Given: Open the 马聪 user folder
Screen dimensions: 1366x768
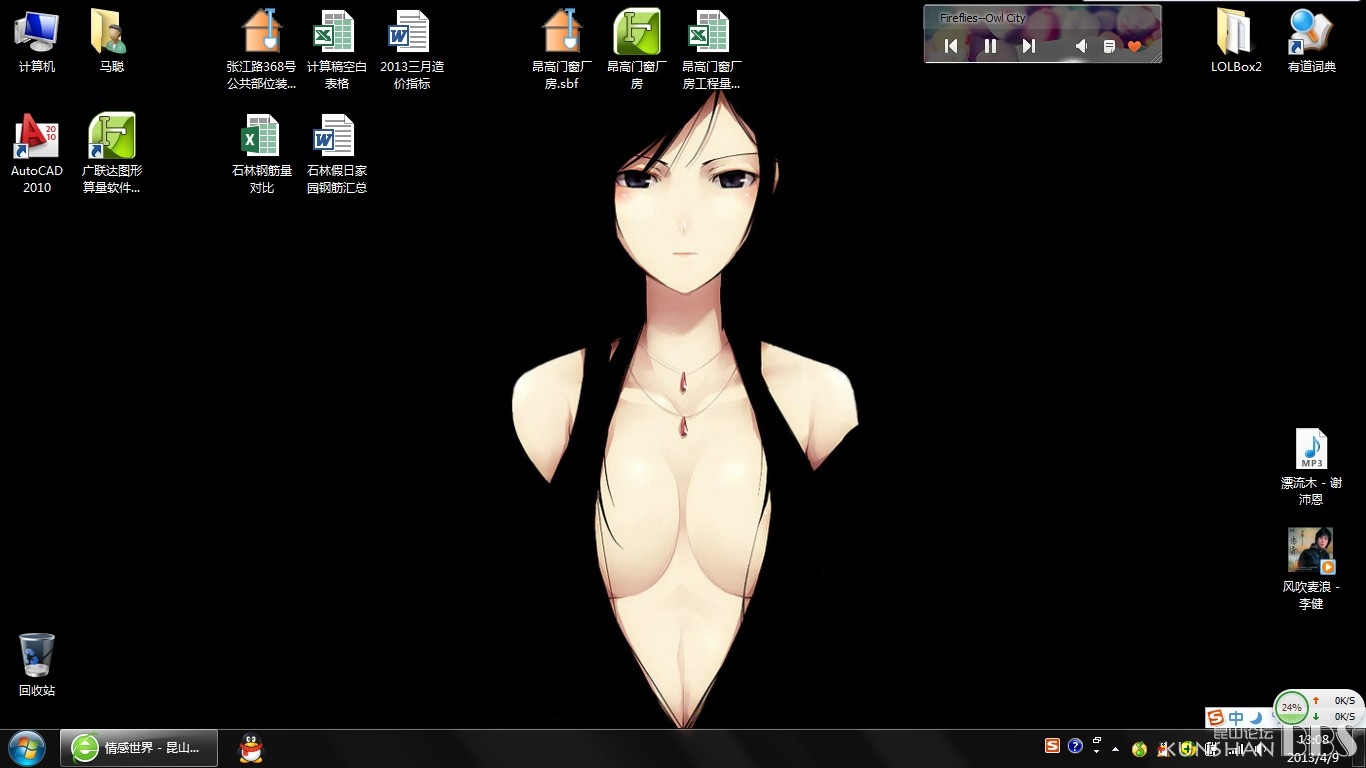Looking at the screenshot, I should [111, 41].
